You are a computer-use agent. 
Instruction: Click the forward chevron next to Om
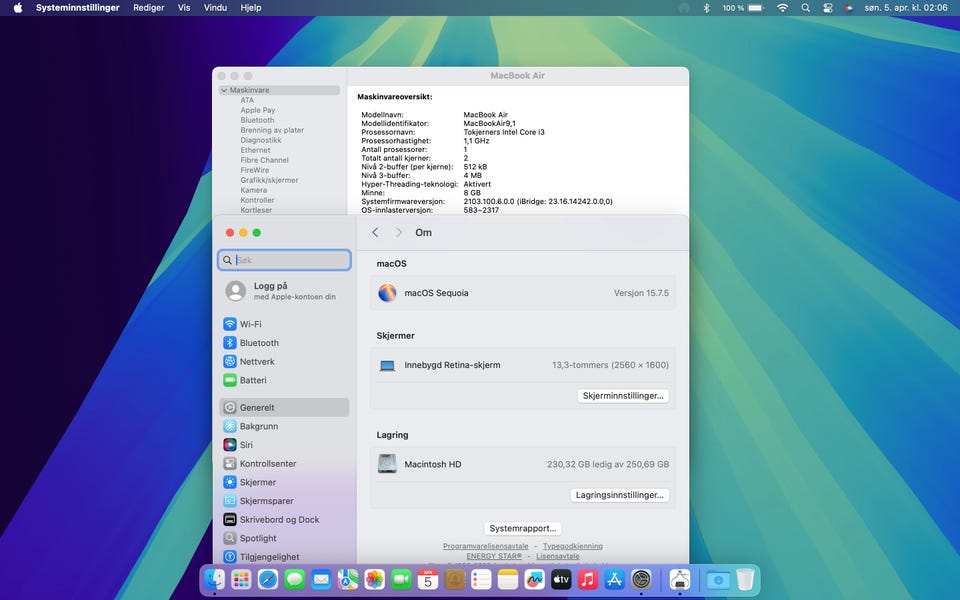pyautogui.click(x=399, y=233)
